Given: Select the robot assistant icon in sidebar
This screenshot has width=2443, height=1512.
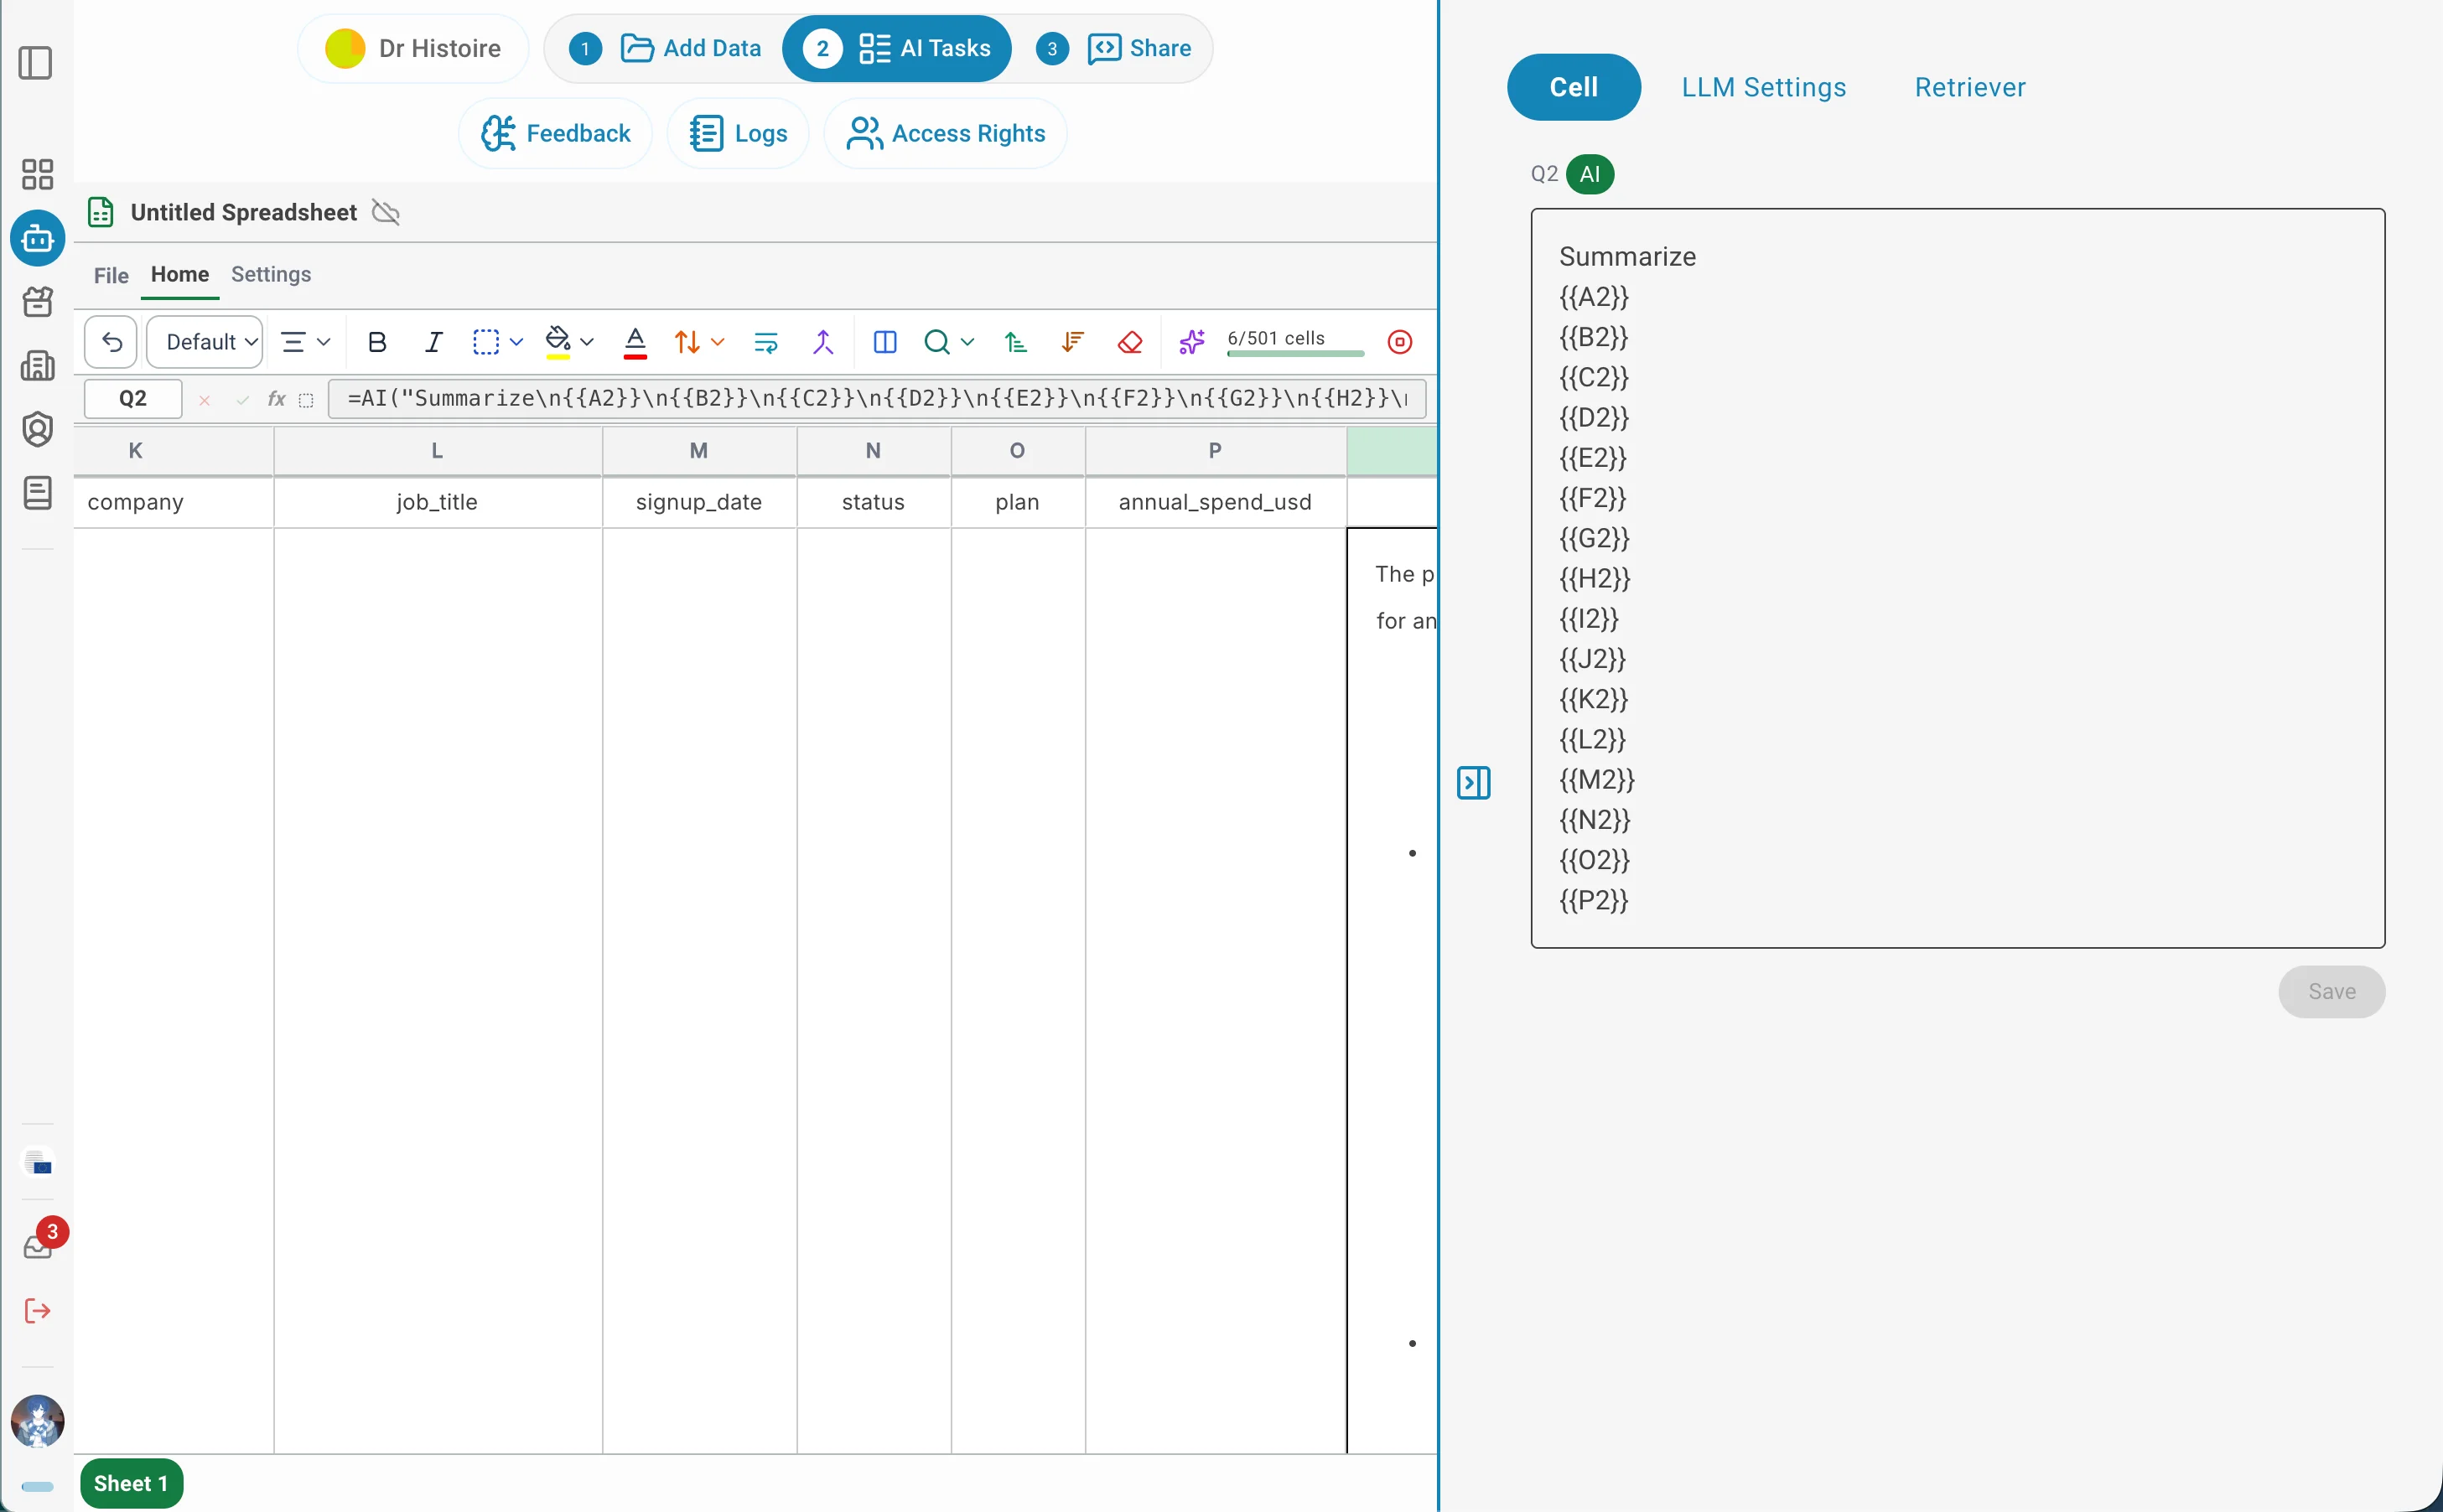Looking at the screenshot, I should click(38, 238).
